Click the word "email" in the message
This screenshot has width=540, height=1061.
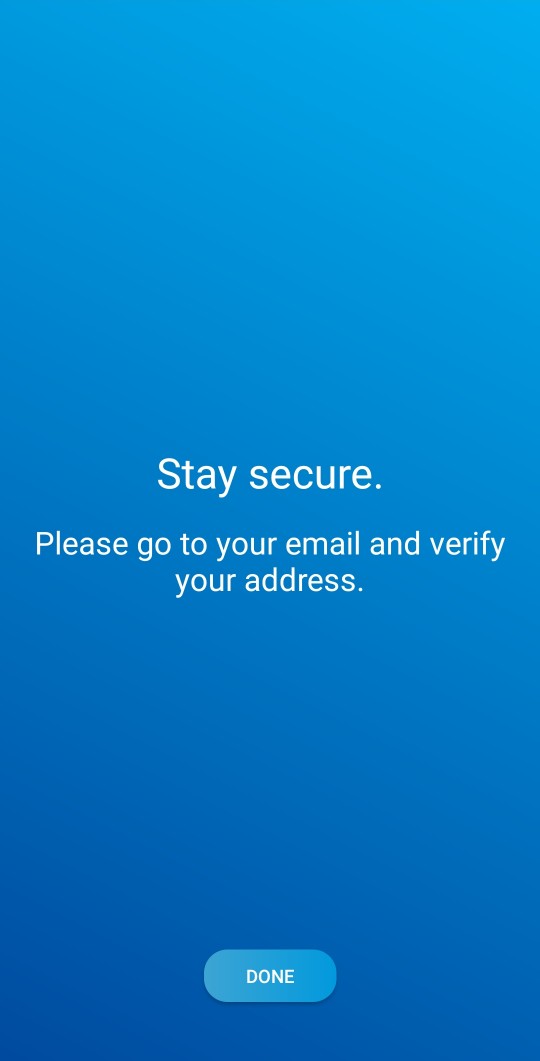coord(323,544)
